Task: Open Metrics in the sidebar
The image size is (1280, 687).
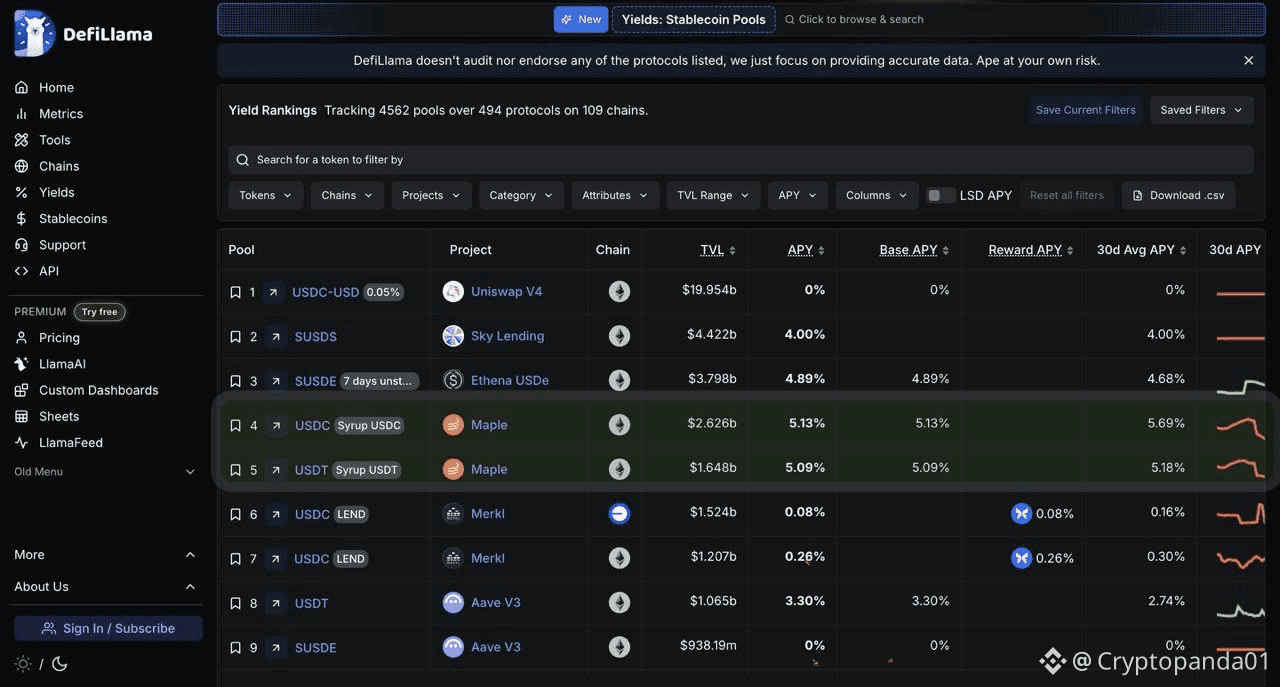Action: click(x=61, y=114)
